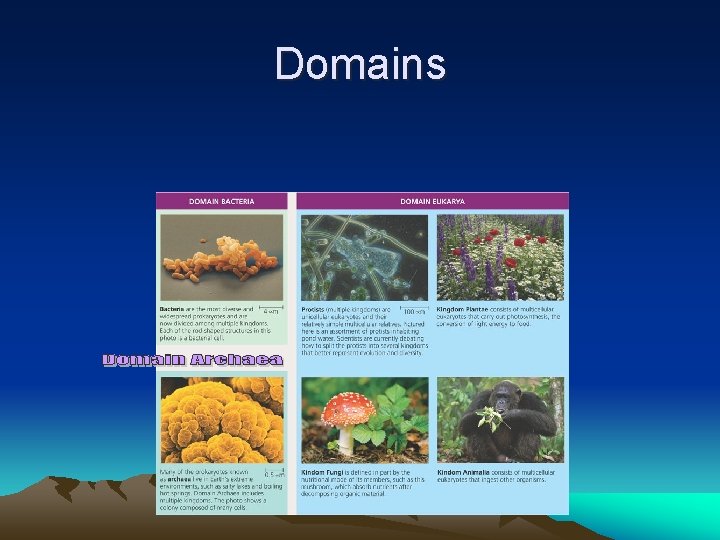The width and height of the screenshot is (720, 540).
Task: Click the Bacteria description paragraph
Action: (x=216, y=323)
